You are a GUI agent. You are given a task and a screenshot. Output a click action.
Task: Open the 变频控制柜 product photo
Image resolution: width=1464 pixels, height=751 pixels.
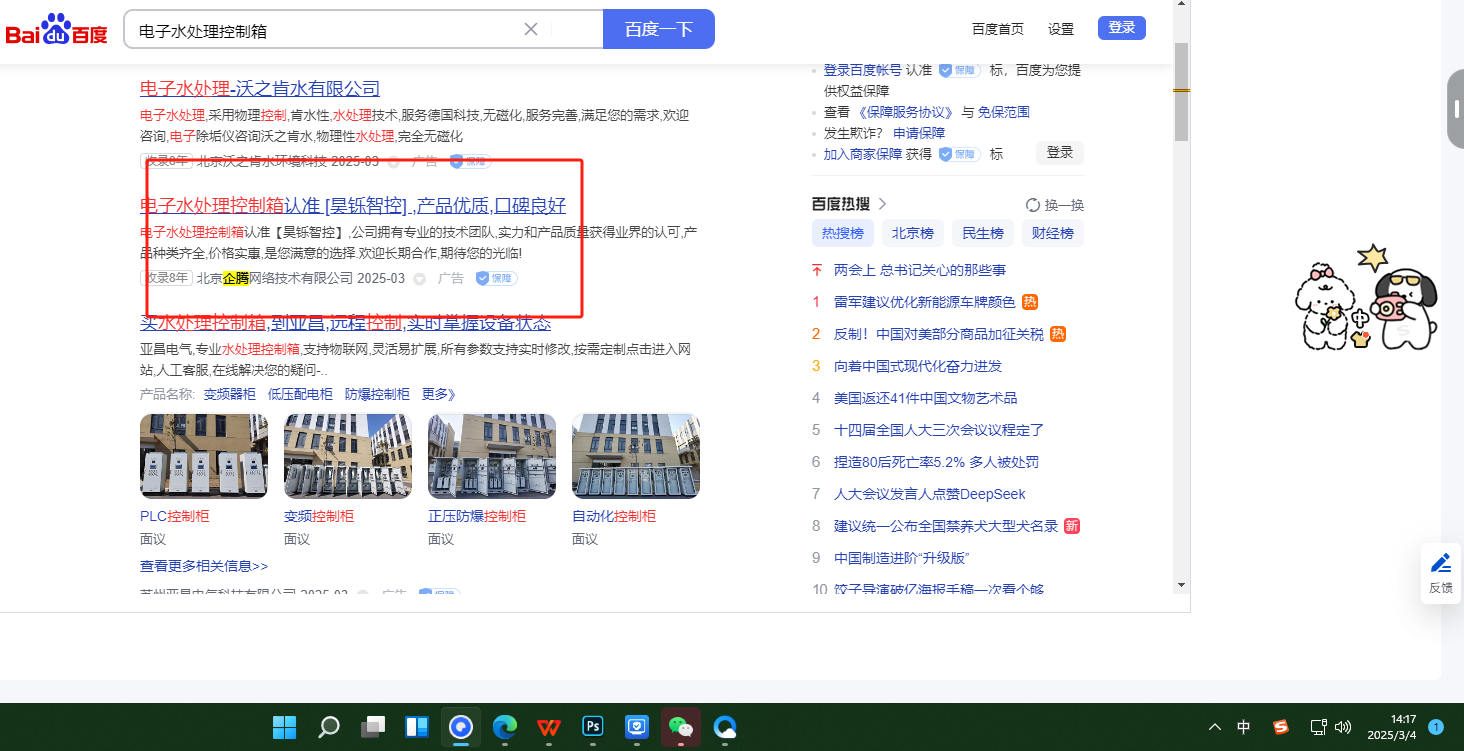[348, 456]
